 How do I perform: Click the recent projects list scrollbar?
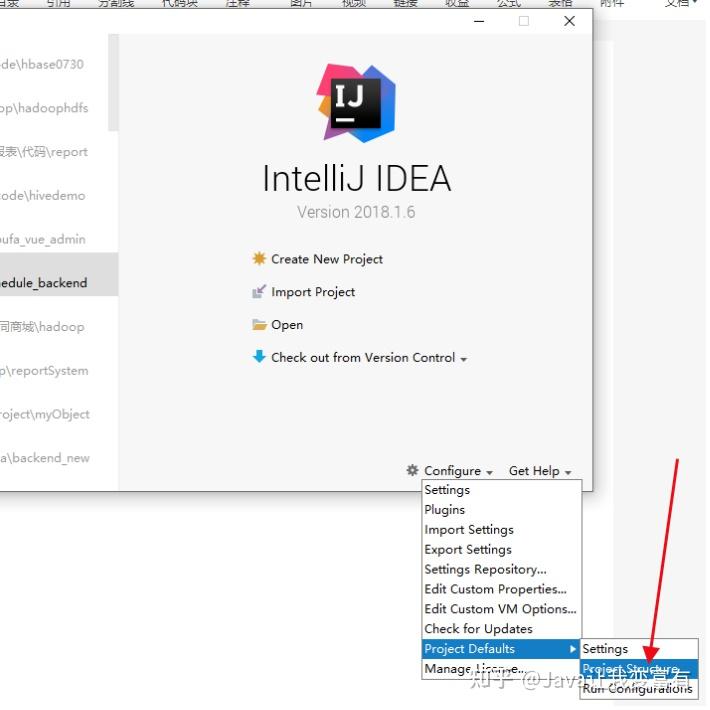113,82
